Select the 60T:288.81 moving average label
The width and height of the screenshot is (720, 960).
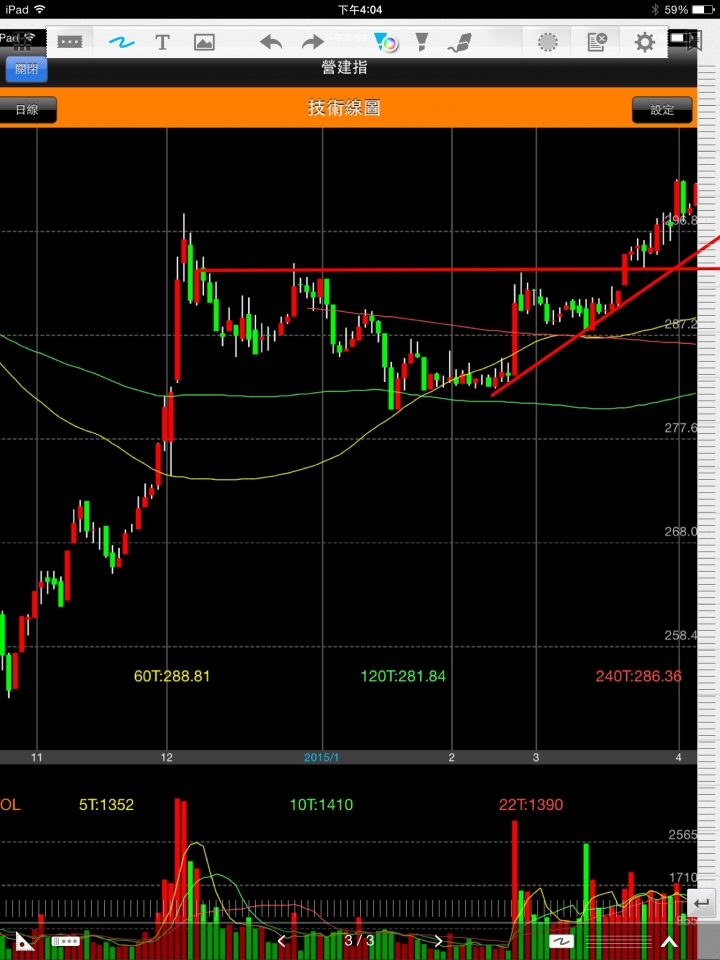[172, 676]
